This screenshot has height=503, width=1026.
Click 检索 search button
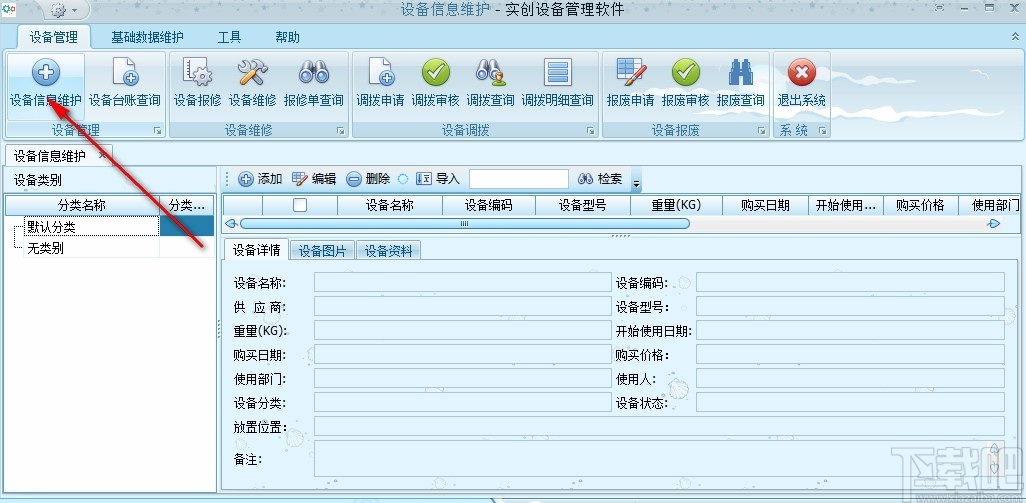[600, 179]
